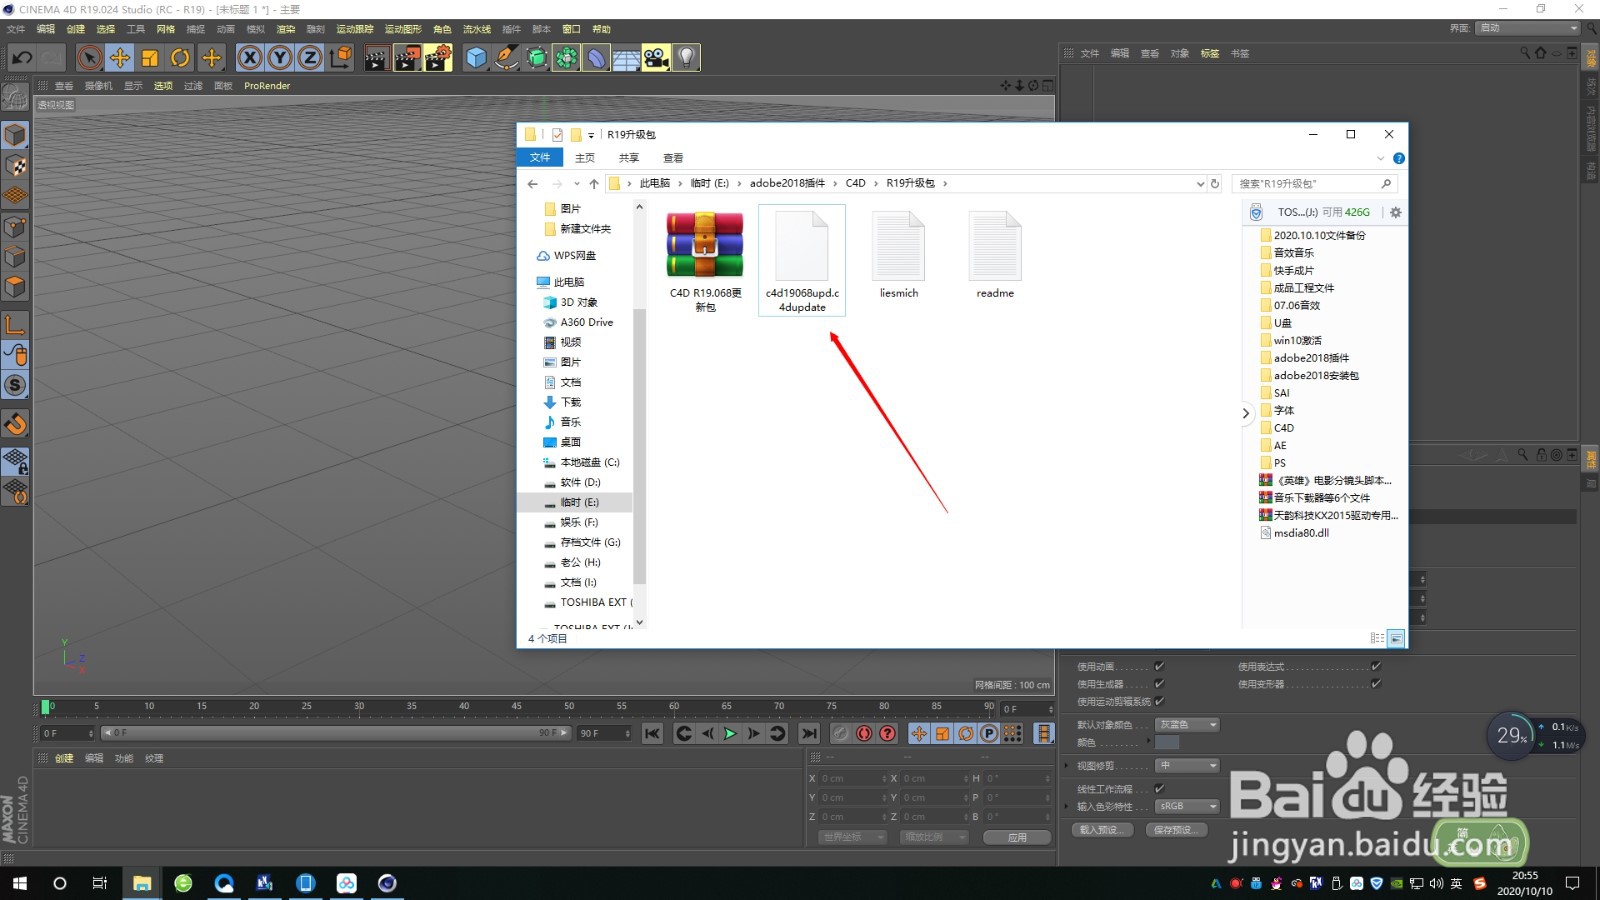Click Explorer refresh button
Image resolution: width=1600 pixels, height=900 pixels.
click(1215, 184)
